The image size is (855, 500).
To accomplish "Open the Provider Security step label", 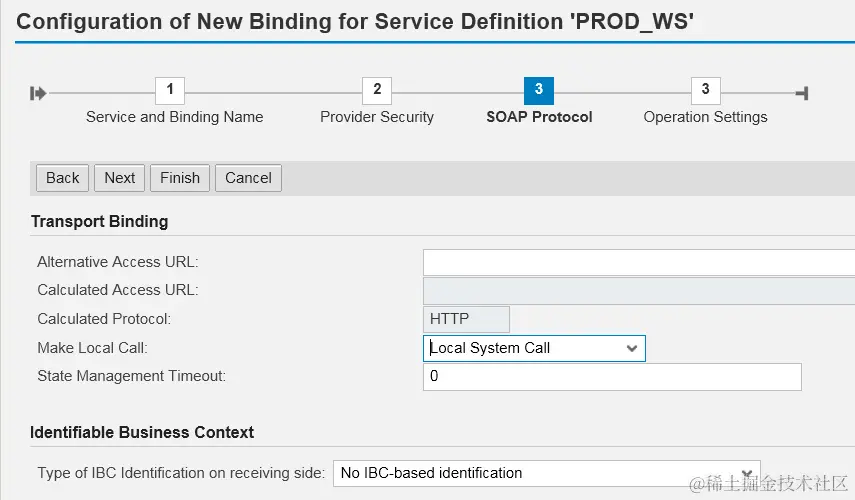I will (x=377, y=117).
